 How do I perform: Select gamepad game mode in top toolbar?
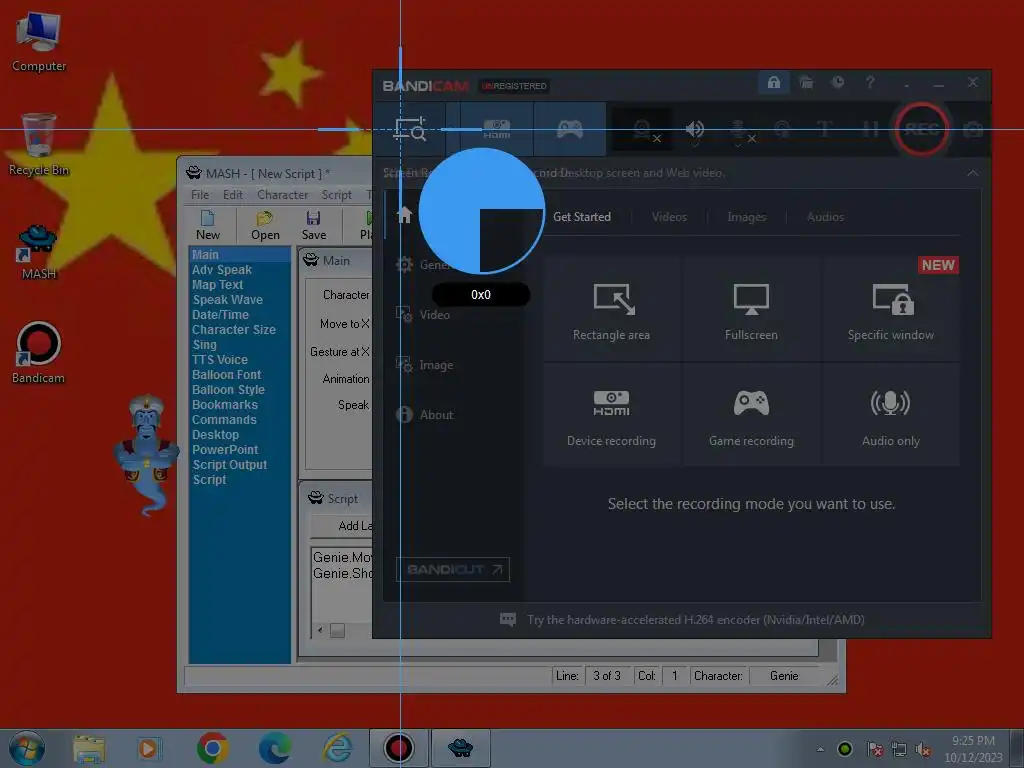[569, 129]
